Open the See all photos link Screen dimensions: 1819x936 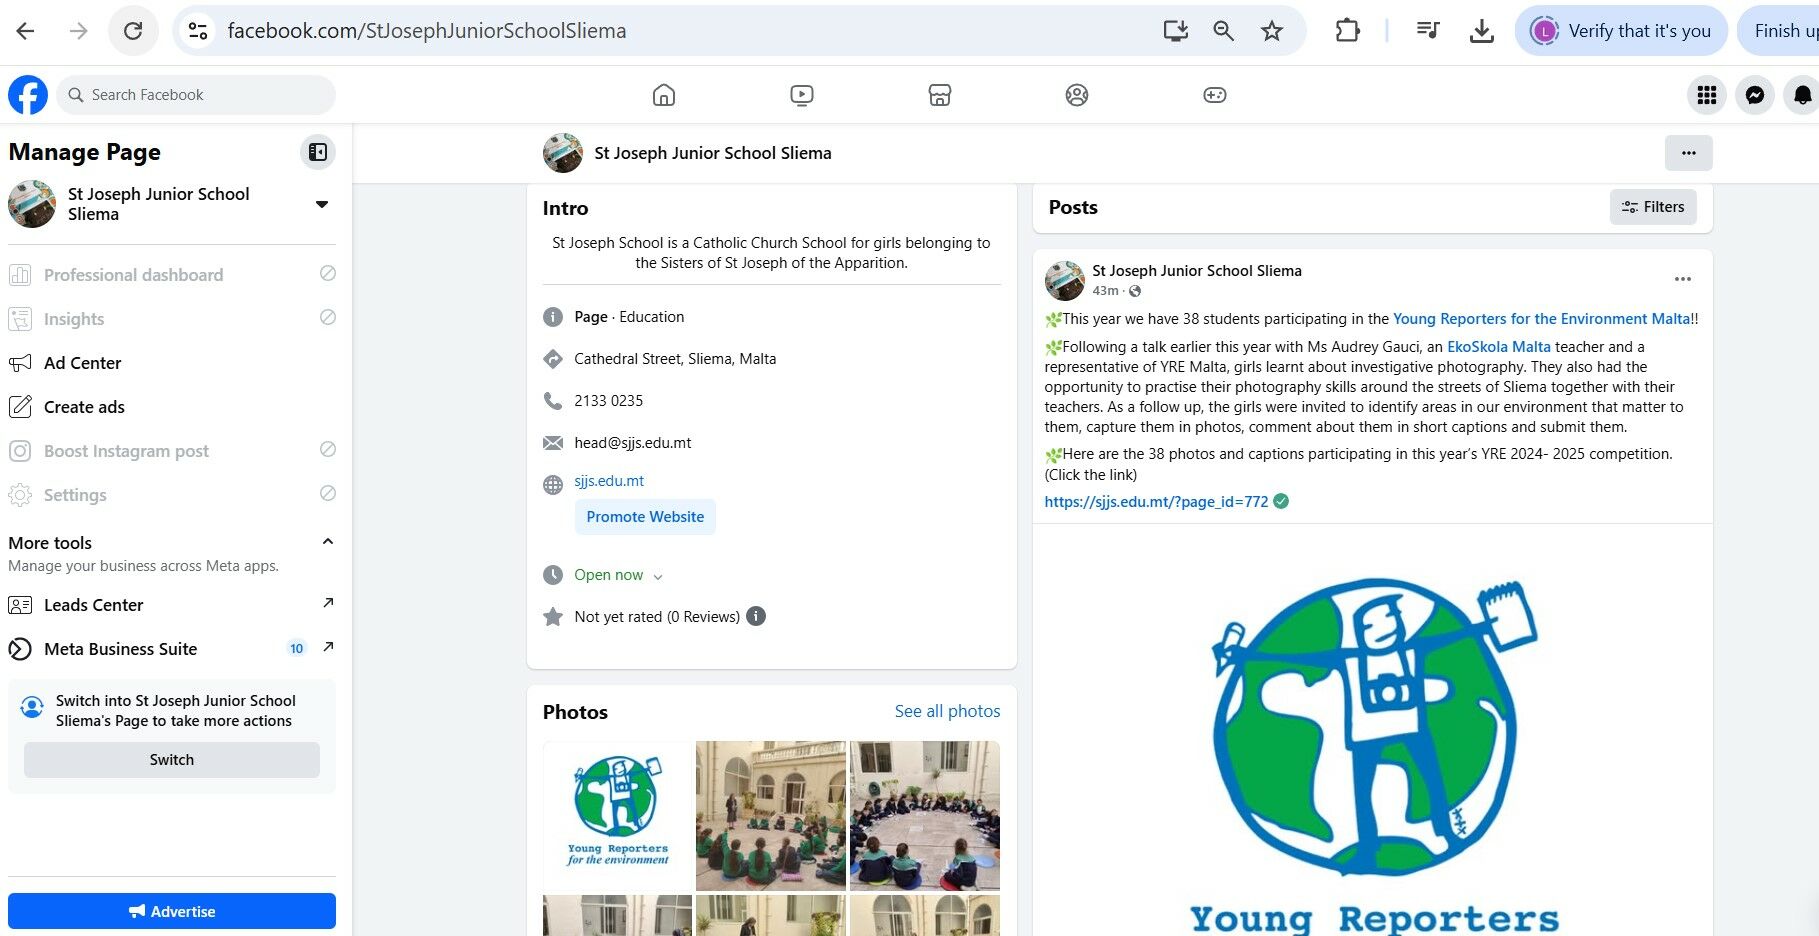click(947, 711)
